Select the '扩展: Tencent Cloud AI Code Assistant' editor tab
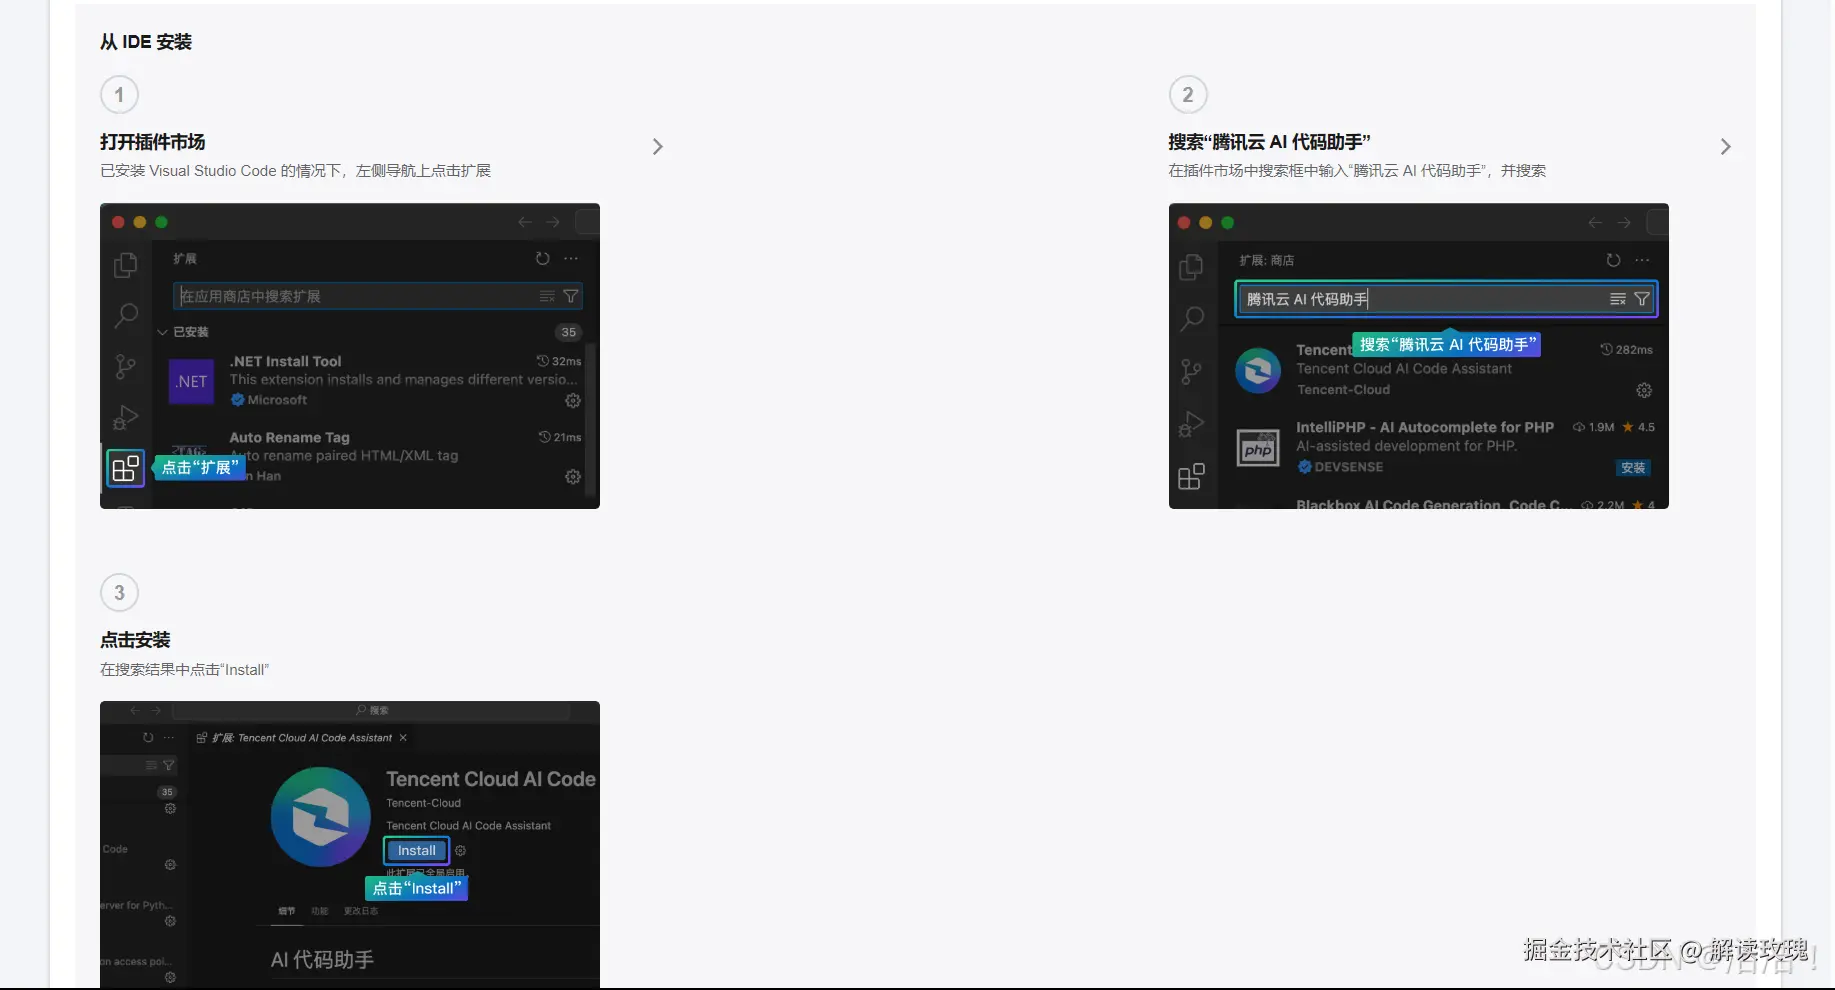 [x=302, y=738]
